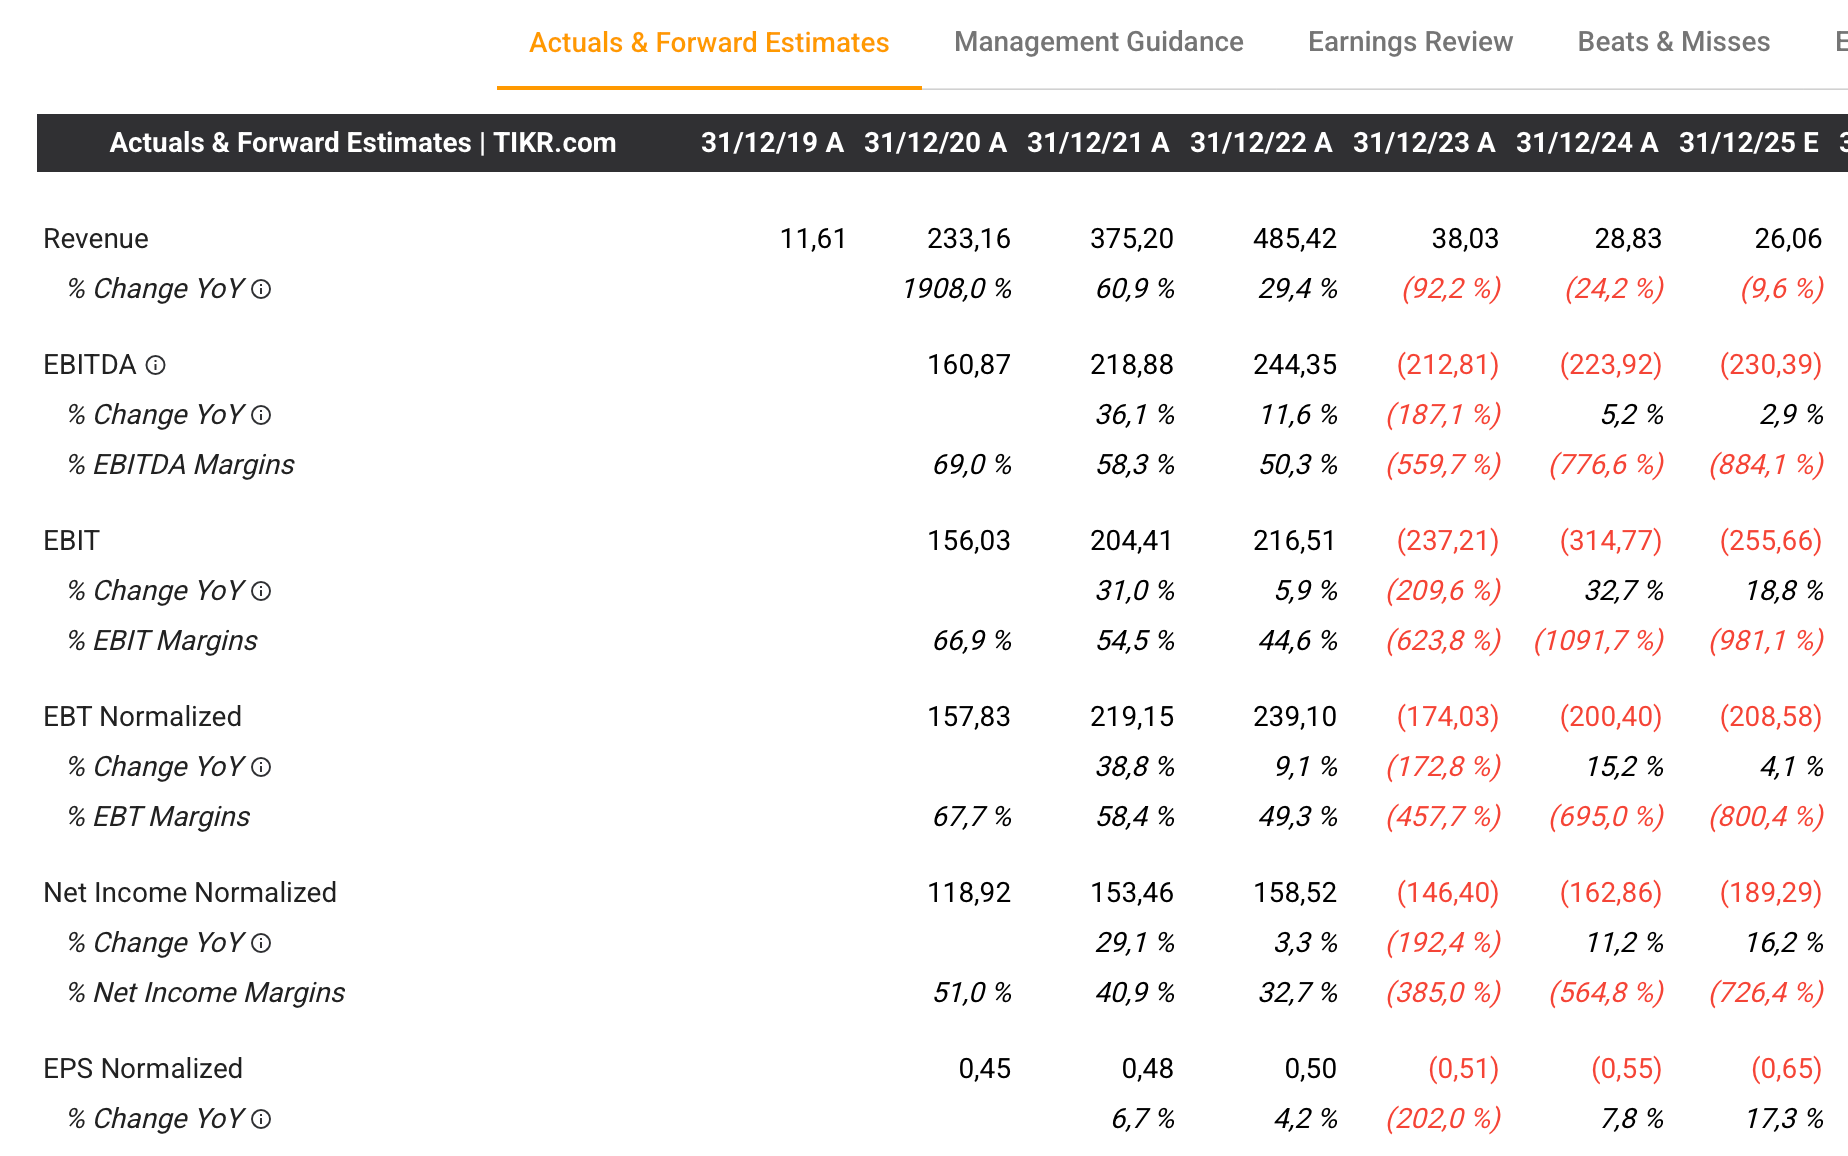Screen dimensions: 1848x1156
Task: Click the net income value 118,92
Action: click(x=969, y=893)
